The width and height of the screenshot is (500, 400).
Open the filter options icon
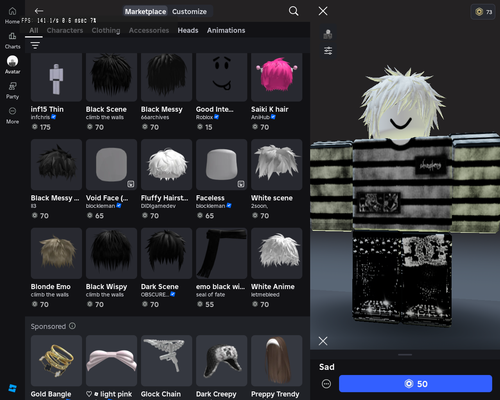pos(35,45)
